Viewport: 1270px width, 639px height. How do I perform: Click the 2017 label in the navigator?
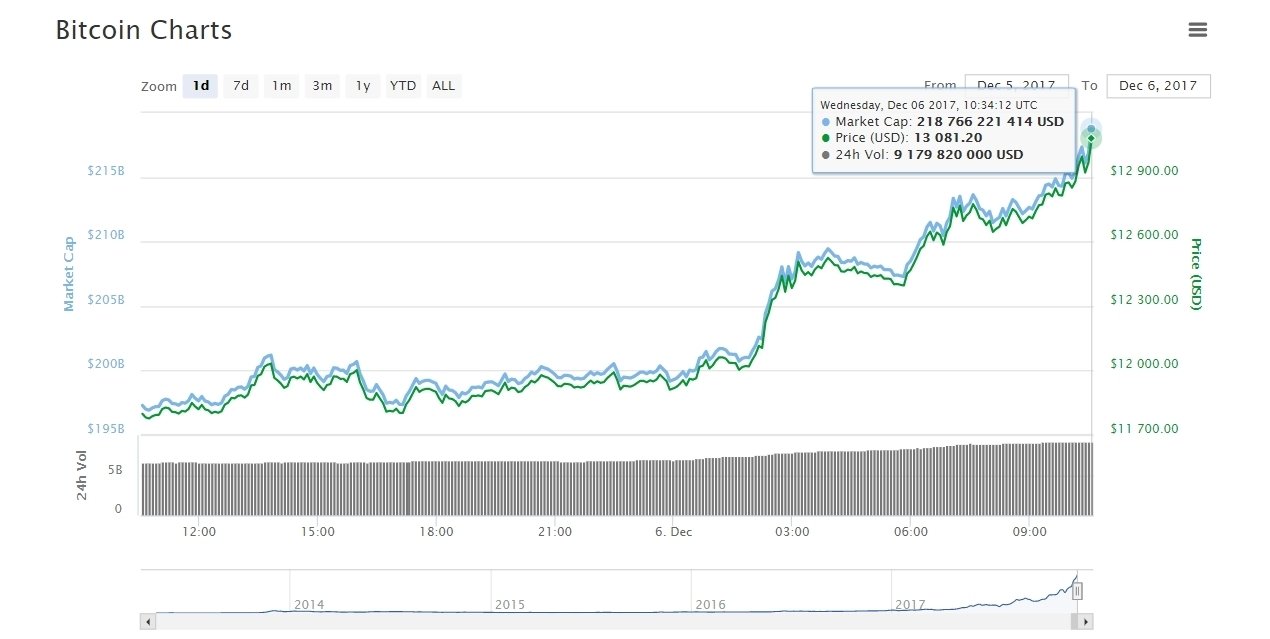point(910,605)
